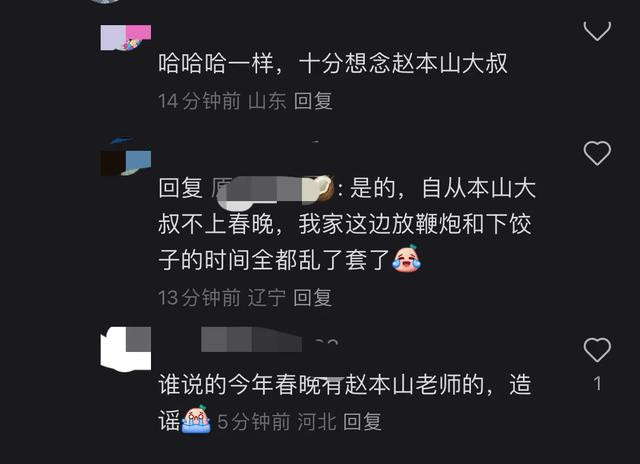Image resolution: width=640 pixels, height=464 pixels.
Task: Tap the 河北 location label
Action: (316, 422)
